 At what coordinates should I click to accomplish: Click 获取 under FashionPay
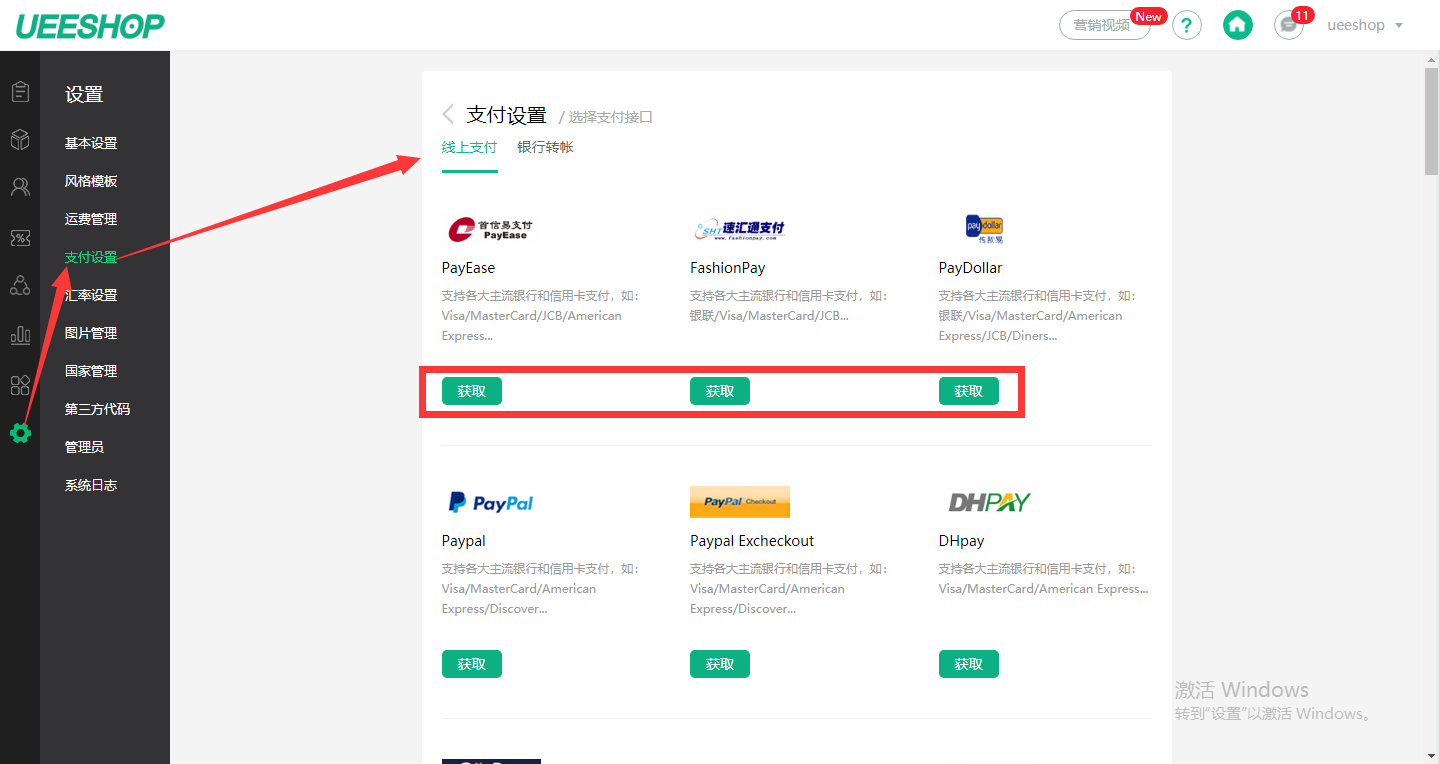pyautogui.click(x=720, y=391)
